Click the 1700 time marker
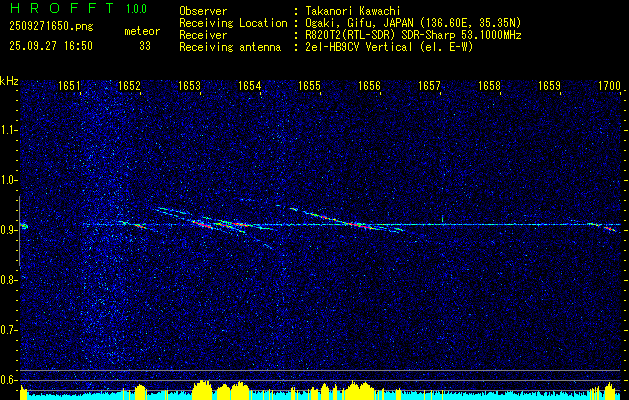This screenshot has width=629, height=400. pos(609,85)
